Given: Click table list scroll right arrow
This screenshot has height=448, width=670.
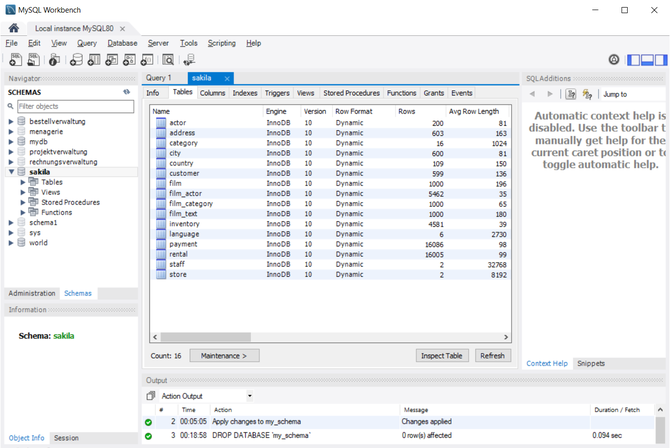Looking at the screenshot, I should [x=506, y=337].
